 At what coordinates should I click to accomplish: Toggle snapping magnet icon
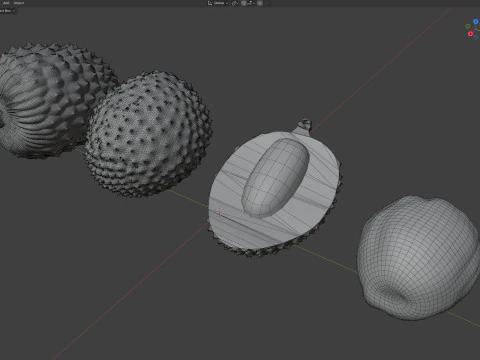click(244, 3)
